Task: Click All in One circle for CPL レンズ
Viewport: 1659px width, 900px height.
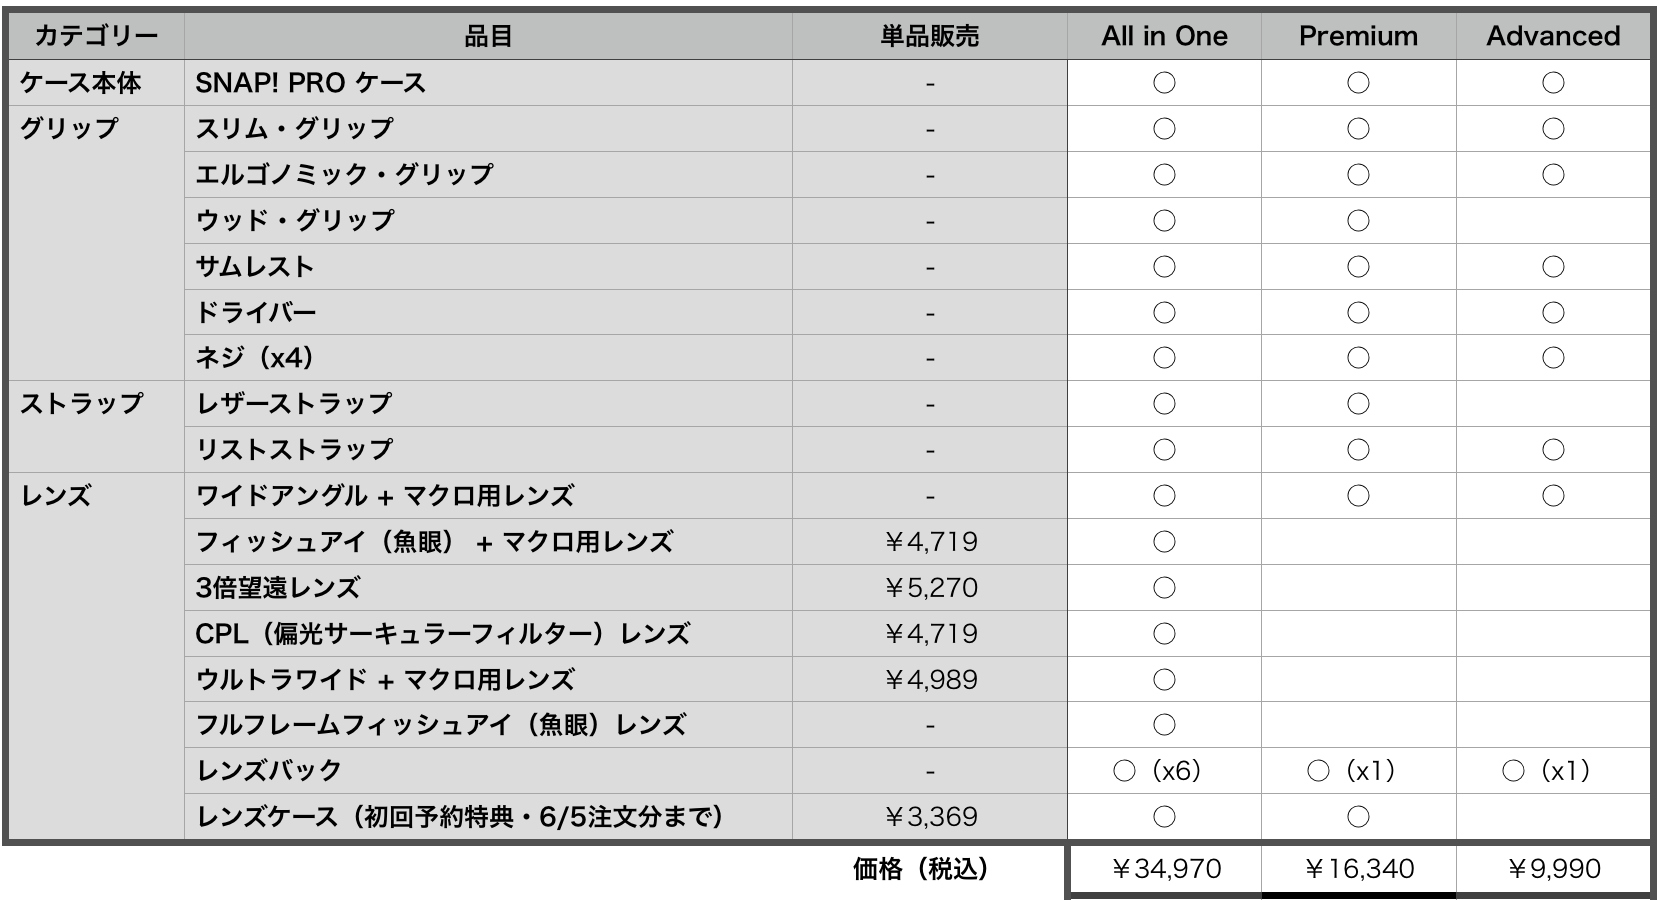Action: [1164, 633]
